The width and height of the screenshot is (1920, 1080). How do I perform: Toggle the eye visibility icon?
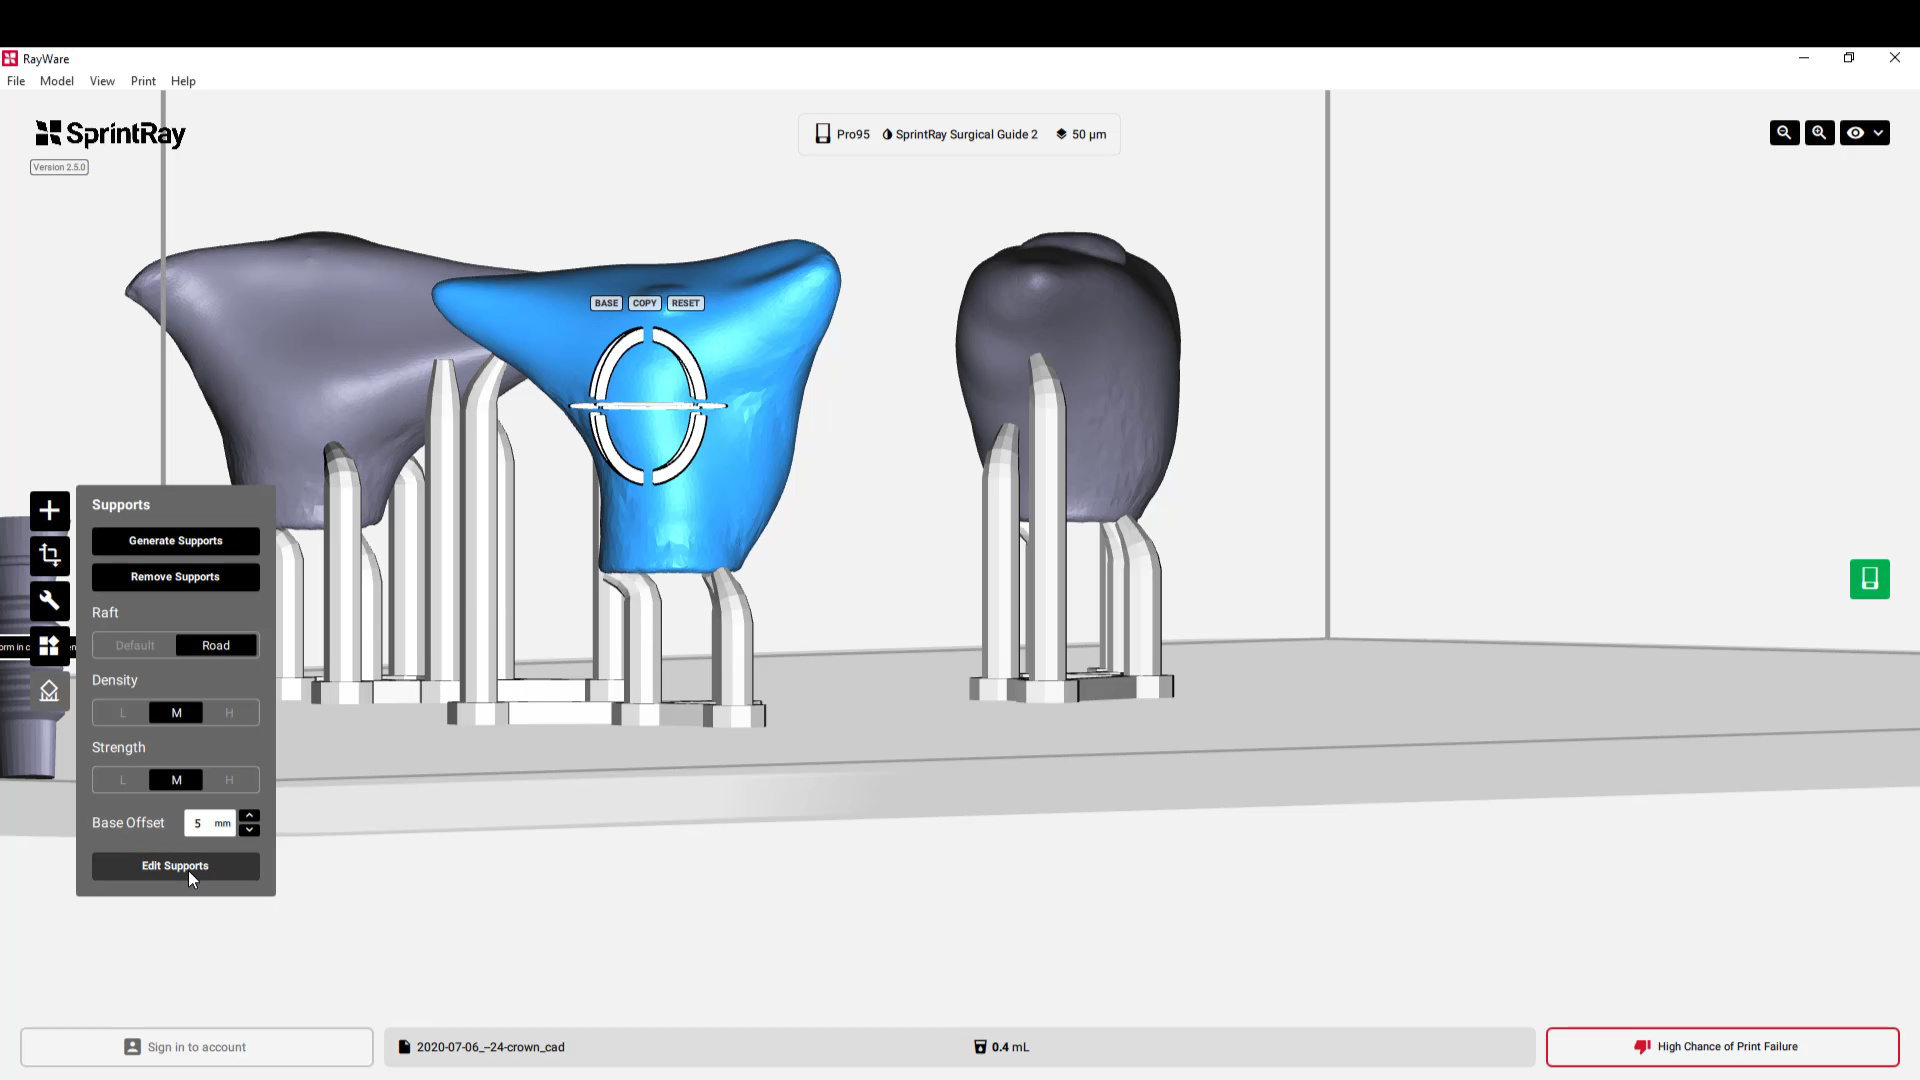(x=1855, y=133)
